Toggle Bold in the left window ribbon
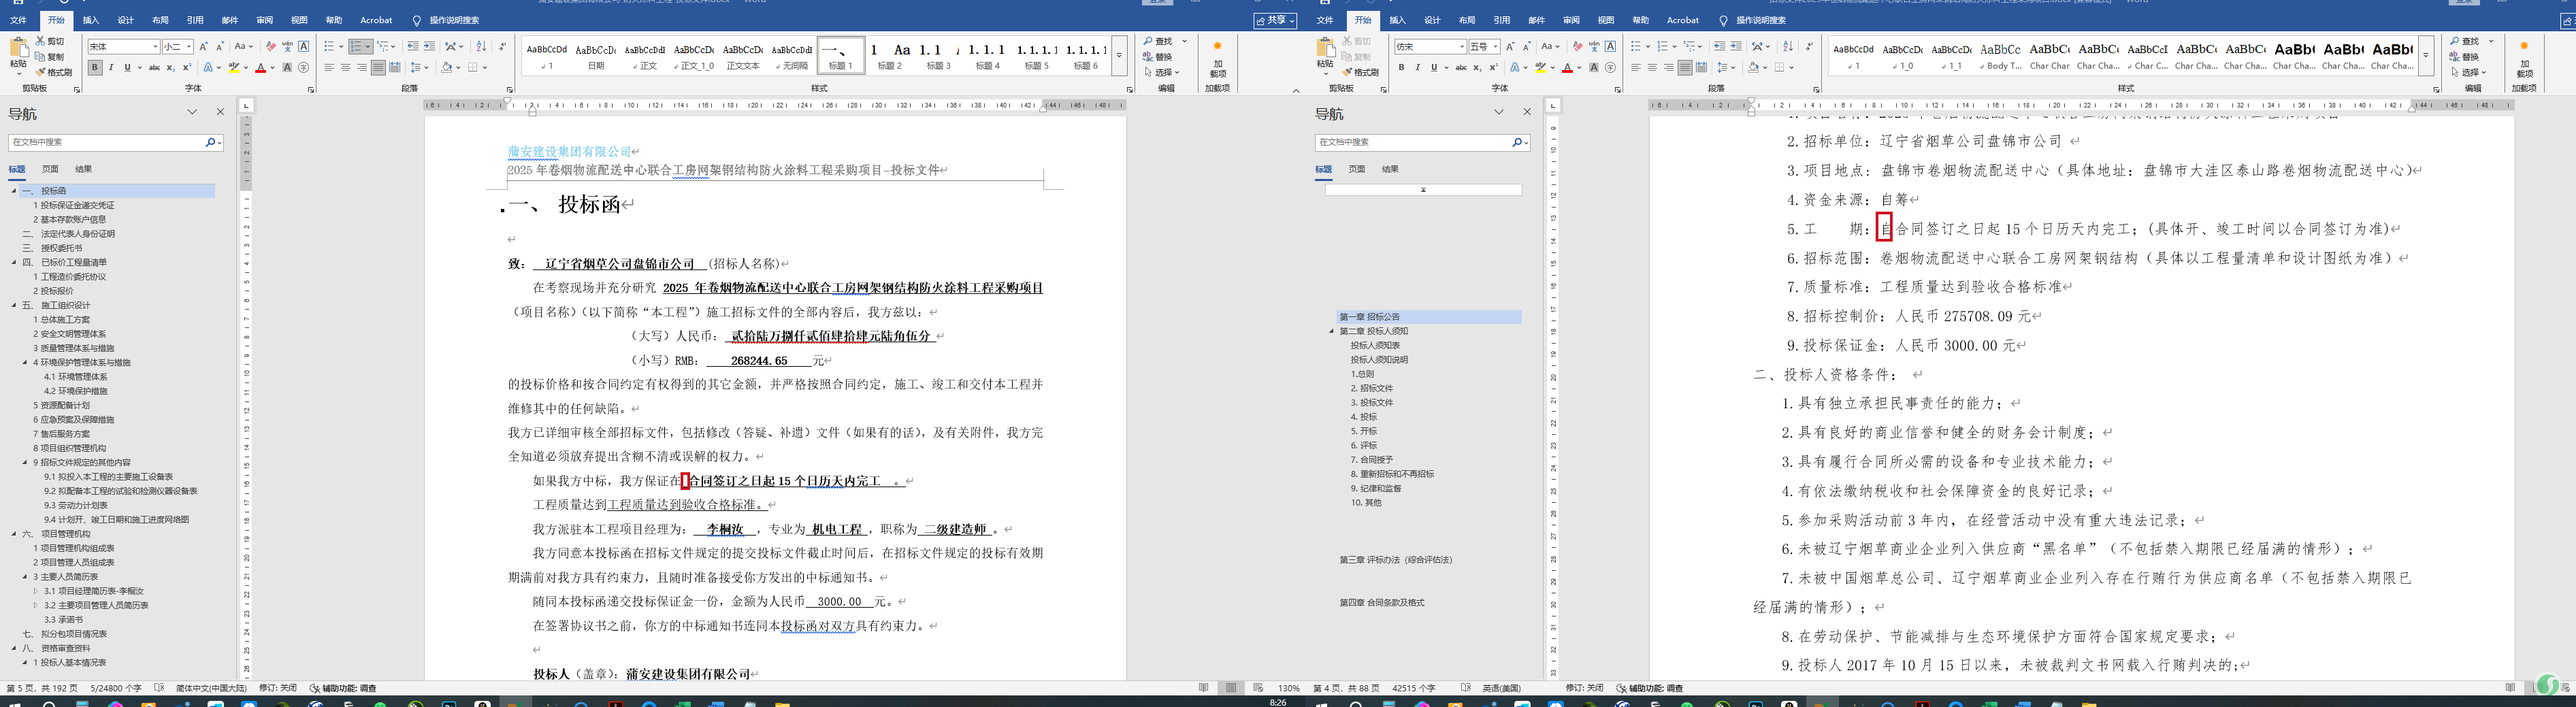Screen dimensions: 2576x707 click(x=95, y=68)
